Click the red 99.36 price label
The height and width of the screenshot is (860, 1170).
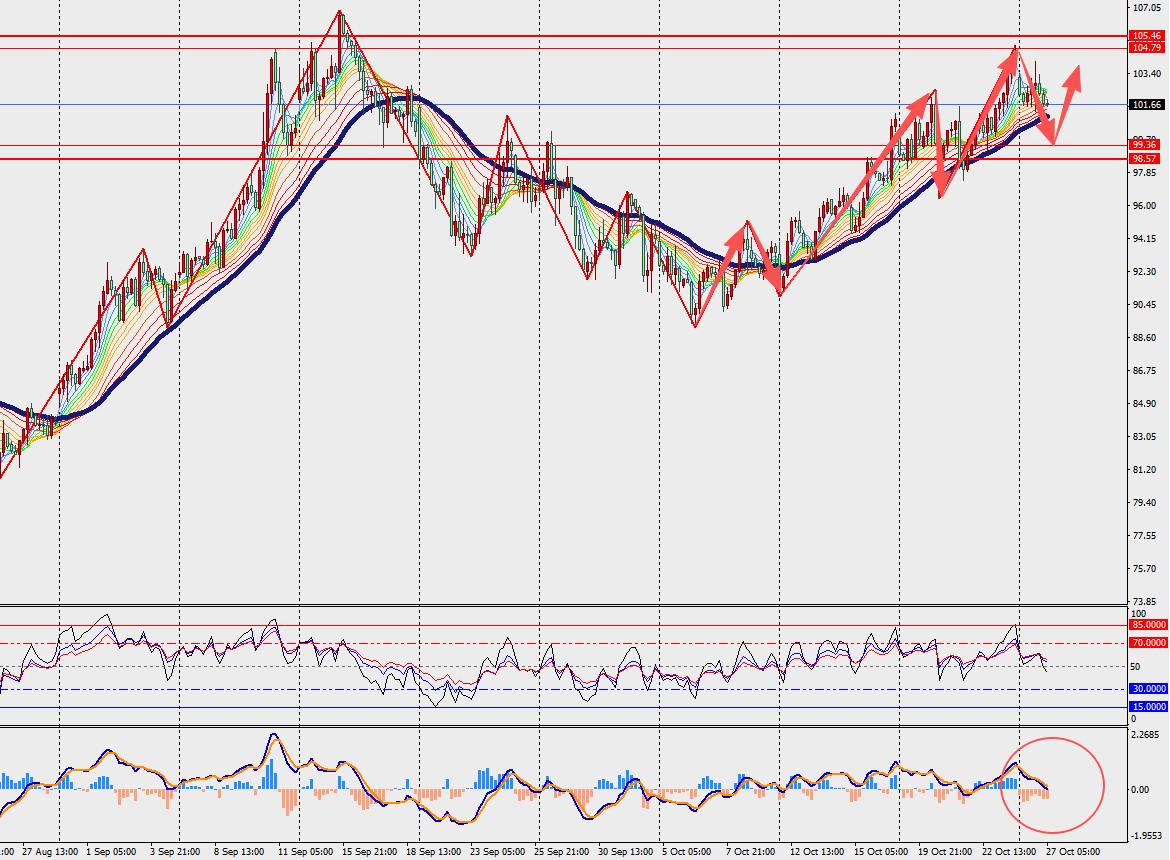pyautogui.click(x=1145, y=145)
